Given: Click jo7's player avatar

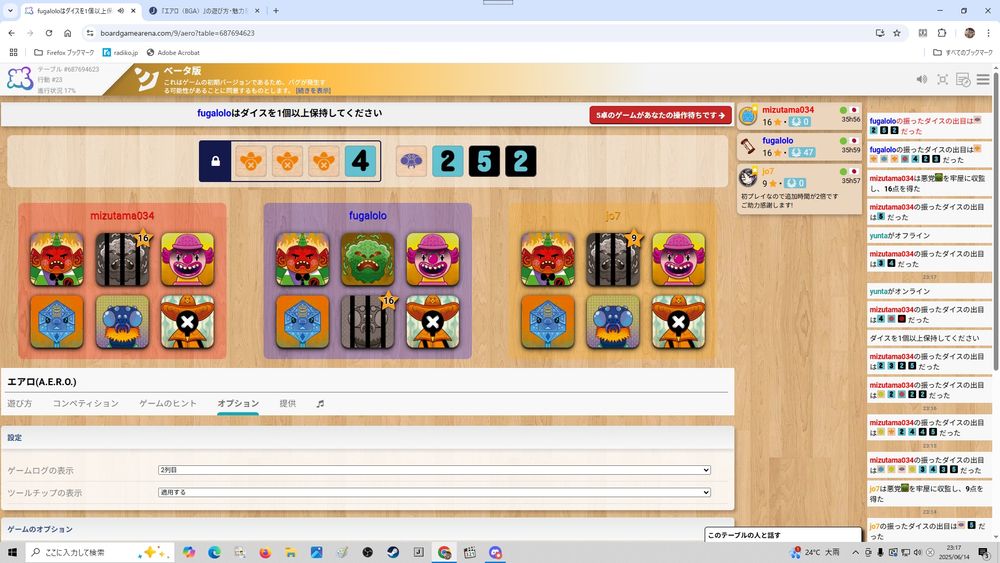Looking at the screenshot, I should pos(748,177).
